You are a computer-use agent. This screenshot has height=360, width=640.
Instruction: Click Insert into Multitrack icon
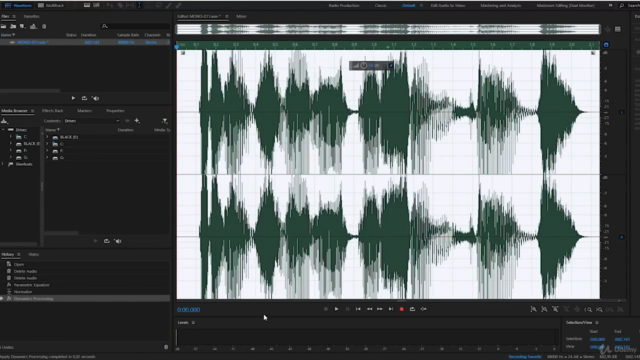[33, 27]
